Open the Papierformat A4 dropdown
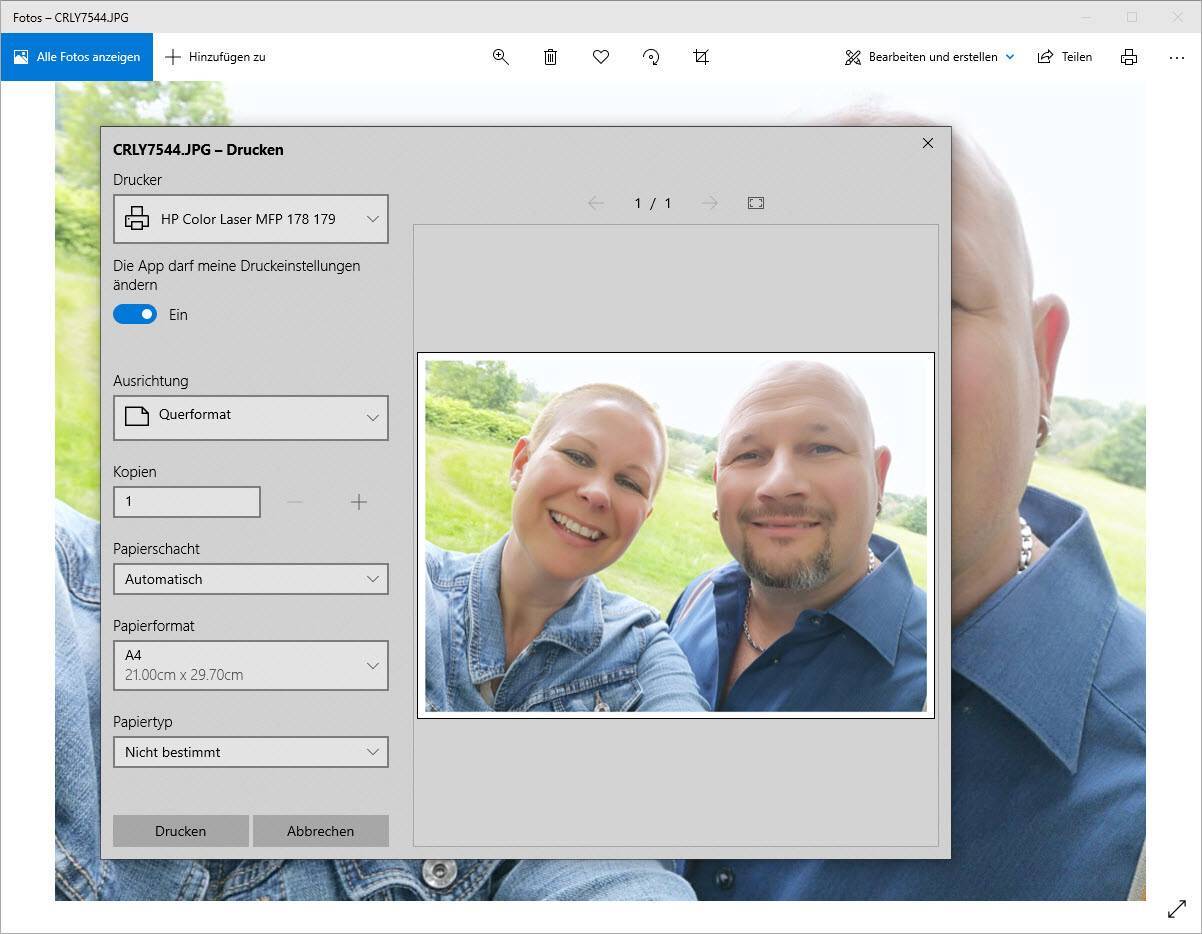The height and width of the screenshot is (934, 1202). [x=251, y=665]
